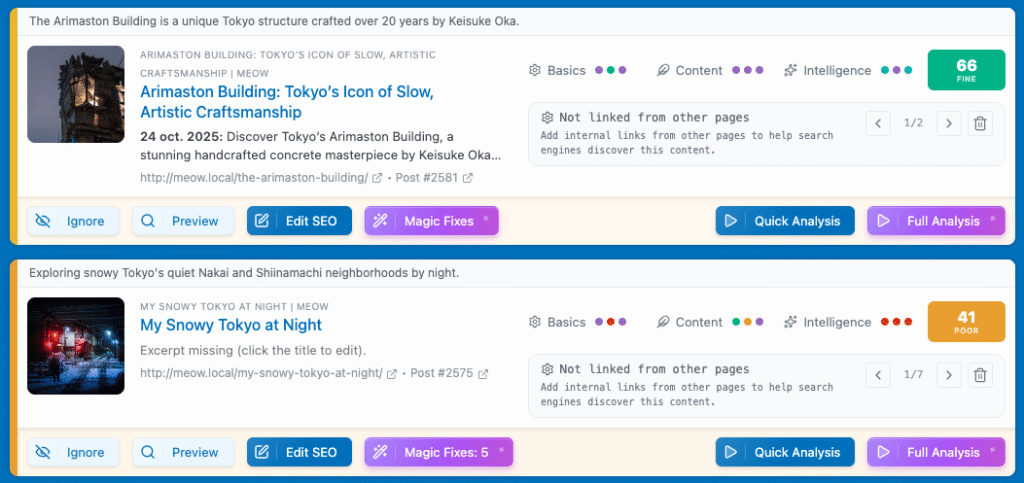Click Basics gear icon on Arimaston row
The height and width of the screenshot is (483, 1024).
[x=535, y=71]
